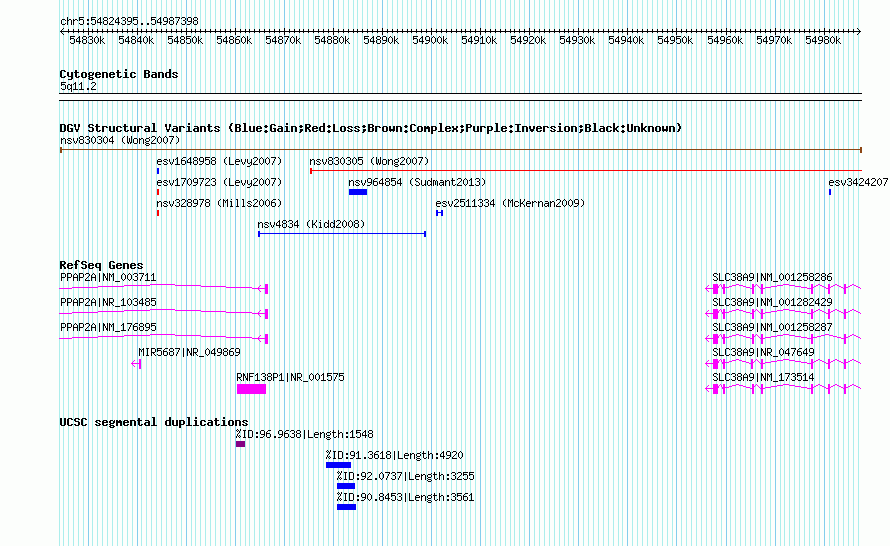Image resolution: width=890 pixels, height=546 pixels.
Task: Click the UCSC segmental duplications track title
Action: [154, 422]
